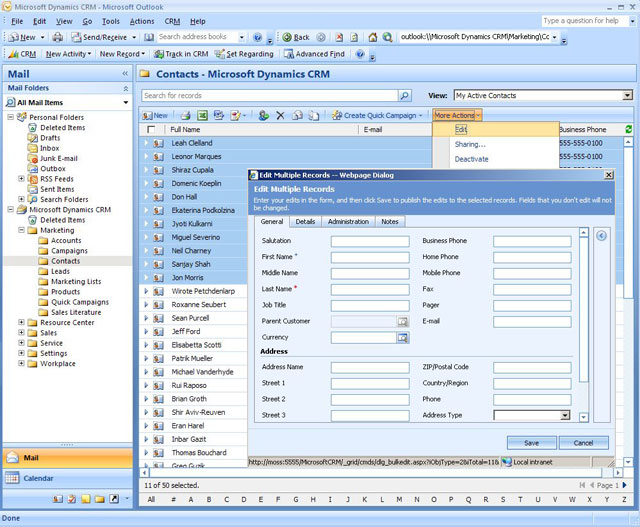This screenshot has width=640, height=527.
Task: Click the Contacts shortcut icon in navigation strip
Action: pos(58,499)
